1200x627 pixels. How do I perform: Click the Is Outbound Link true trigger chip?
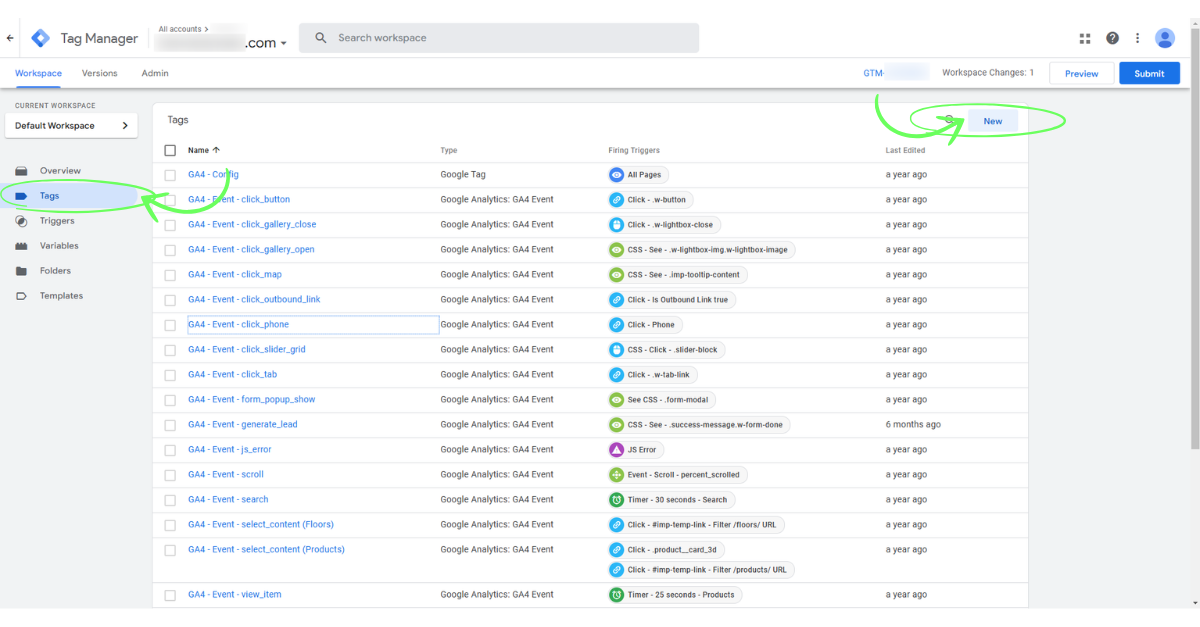coord(672,300)
